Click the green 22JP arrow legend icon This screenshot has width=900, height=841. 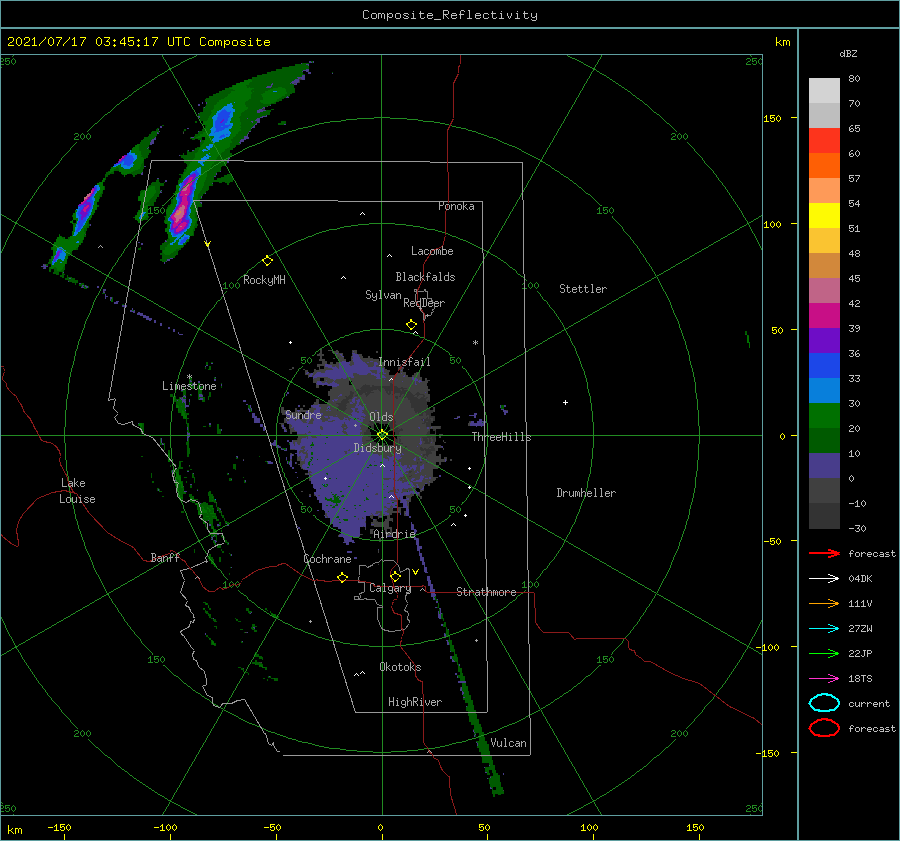point(824,653)
